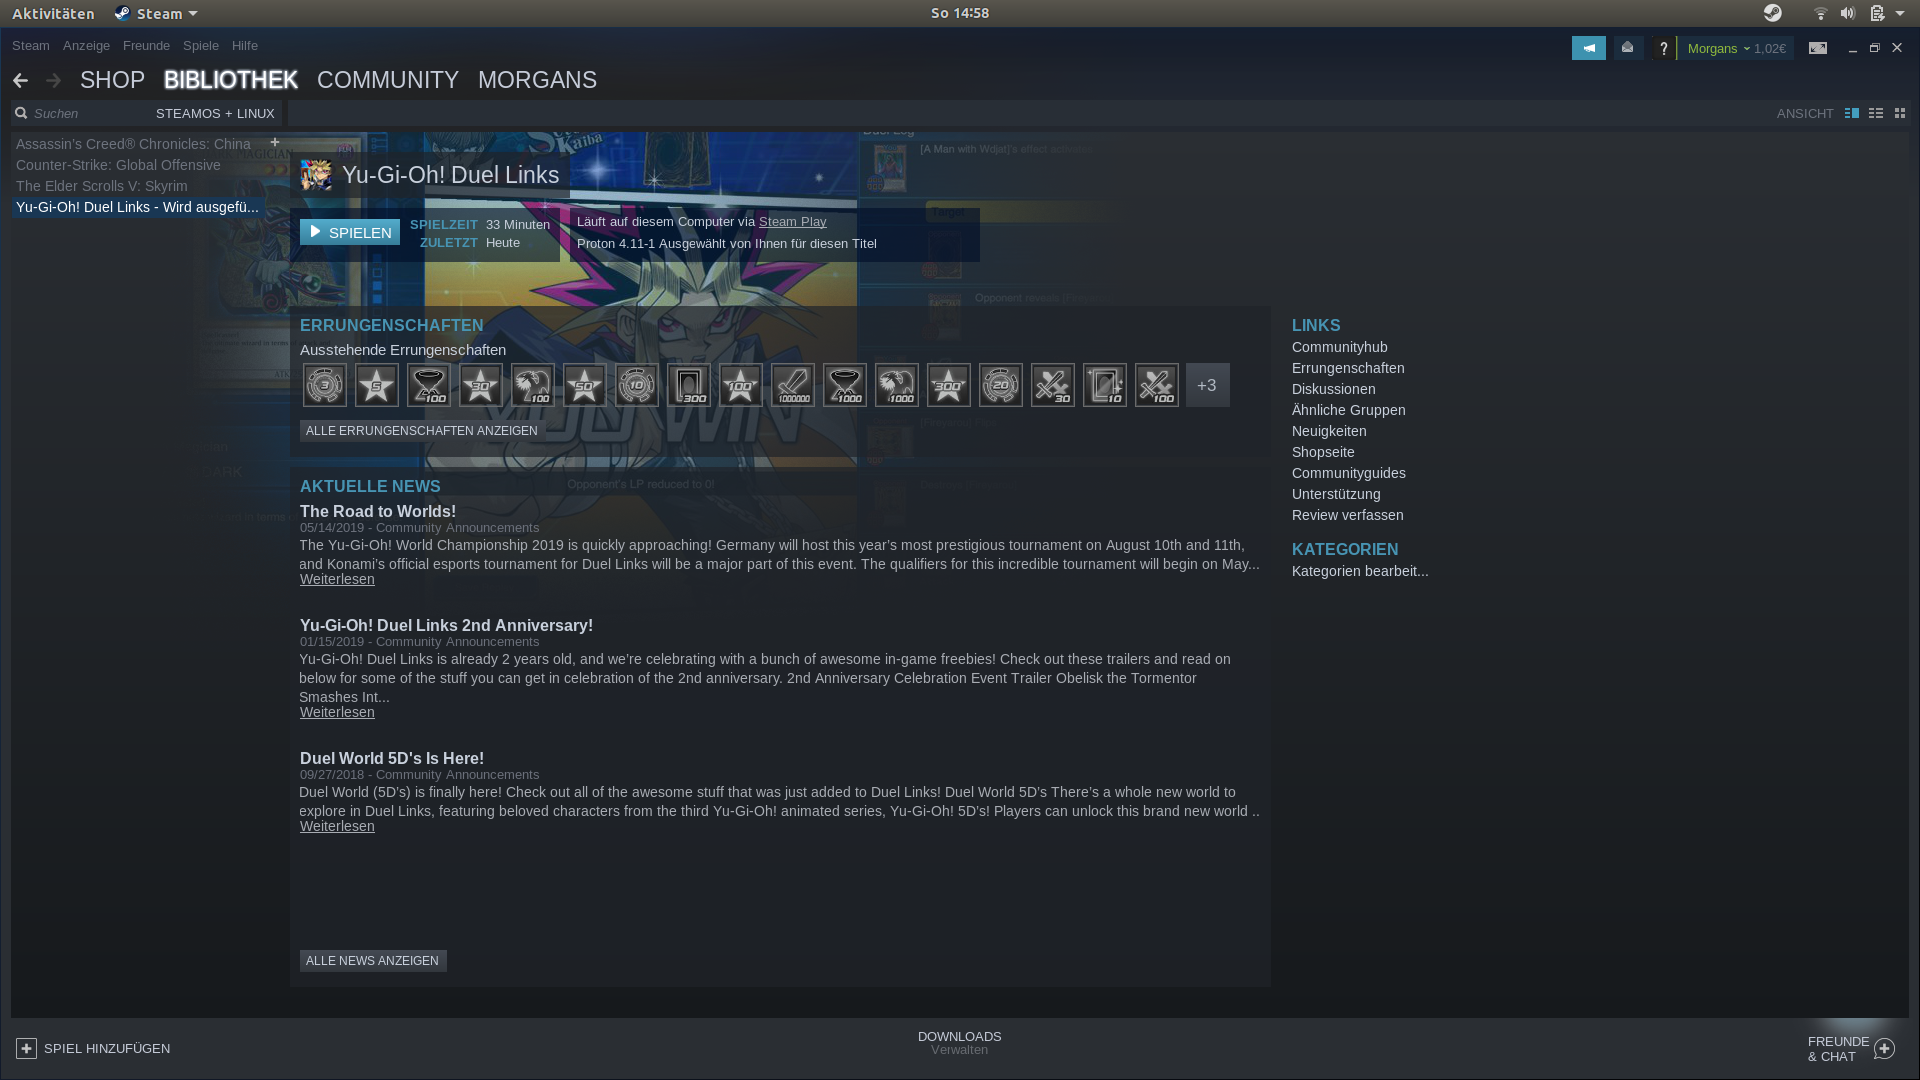The image size is (1920, 1080).
Task: Open the Morgans account dropdown
Action: click(1719, 48)
